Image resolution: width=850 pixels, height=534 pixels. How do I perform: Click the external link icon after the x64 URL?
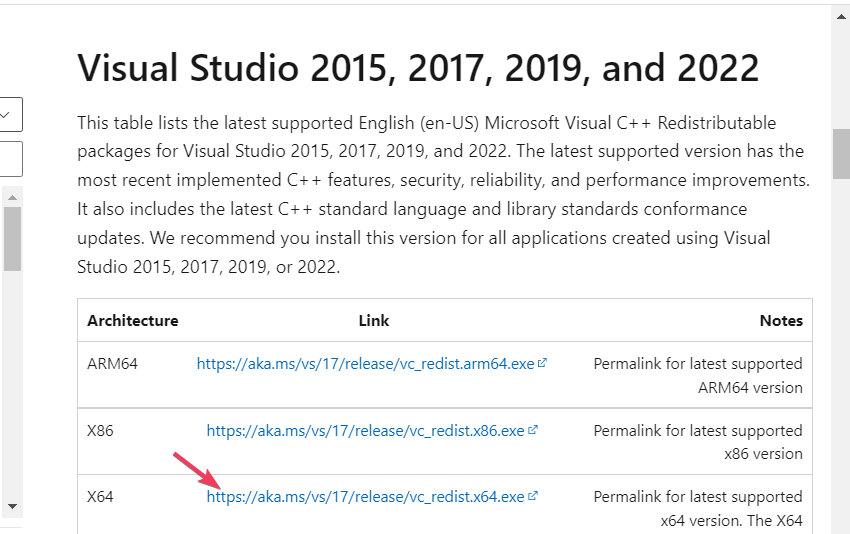coord(533,496)
